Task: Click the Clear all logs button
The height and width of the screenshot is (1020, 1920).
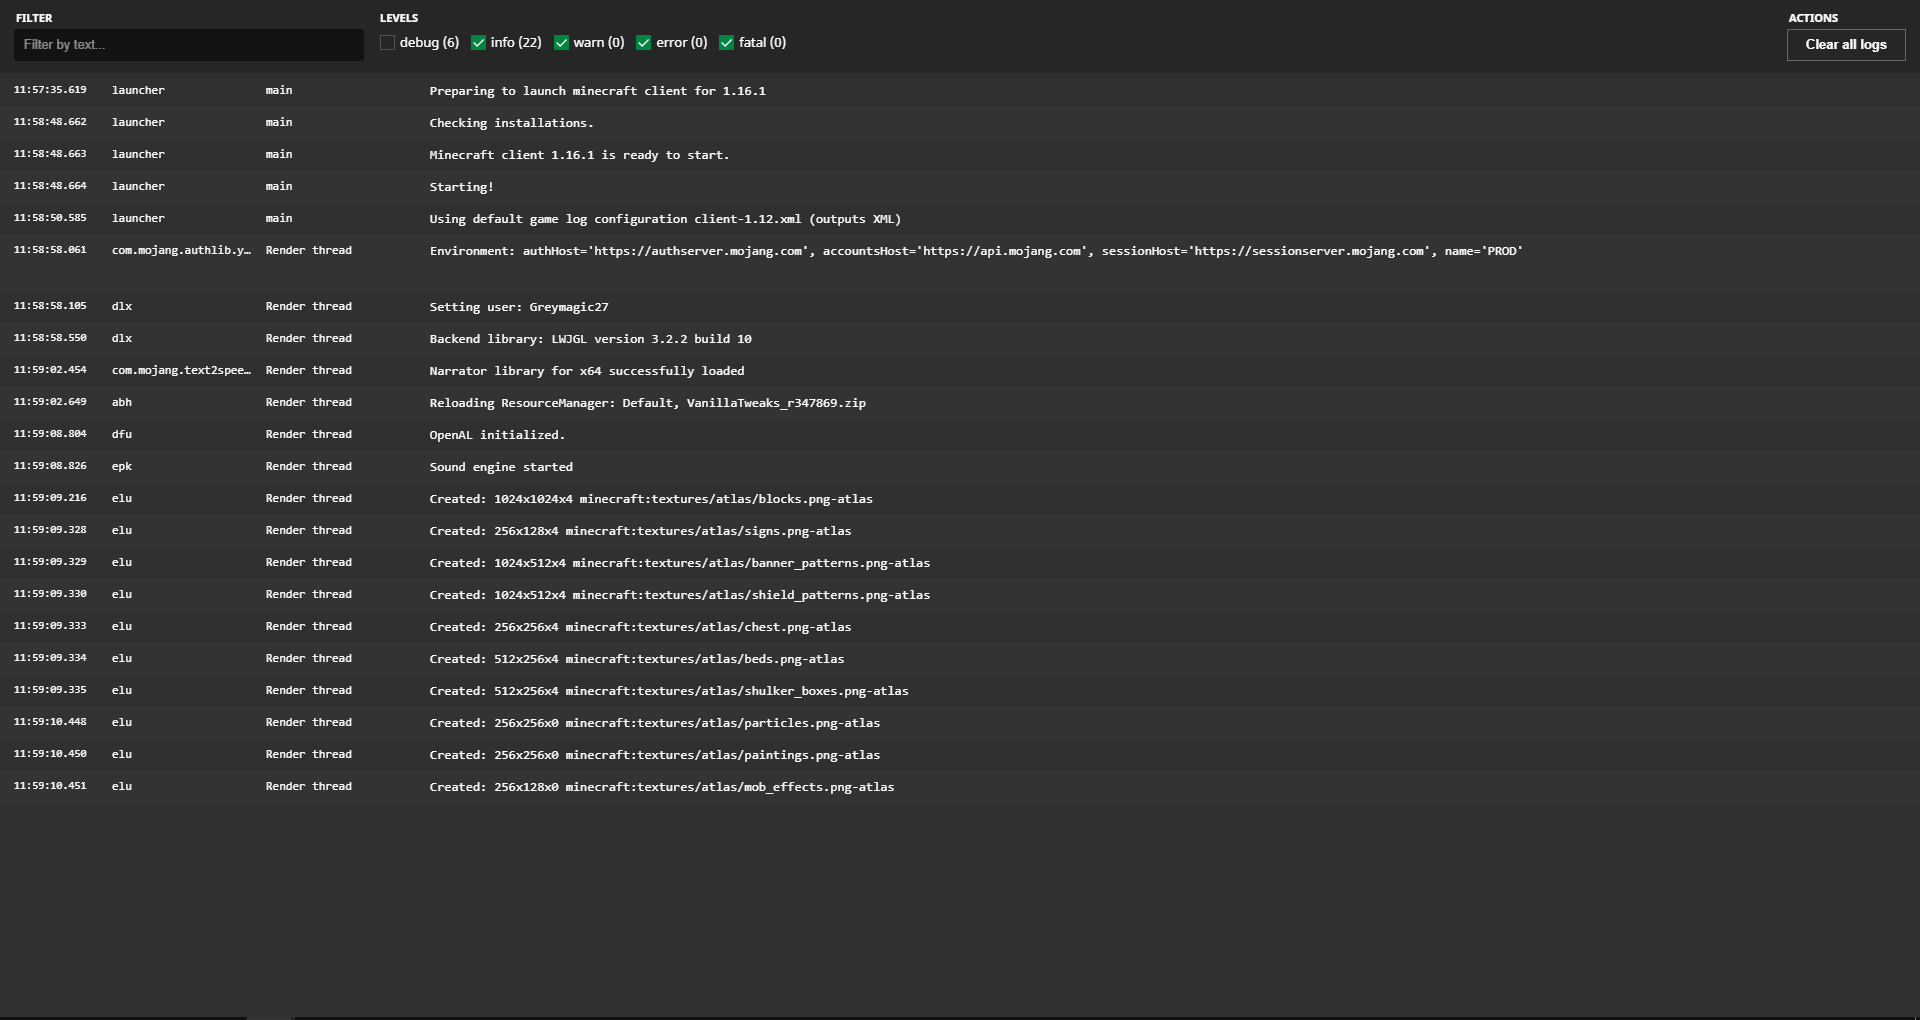Action: [1845, 44]
